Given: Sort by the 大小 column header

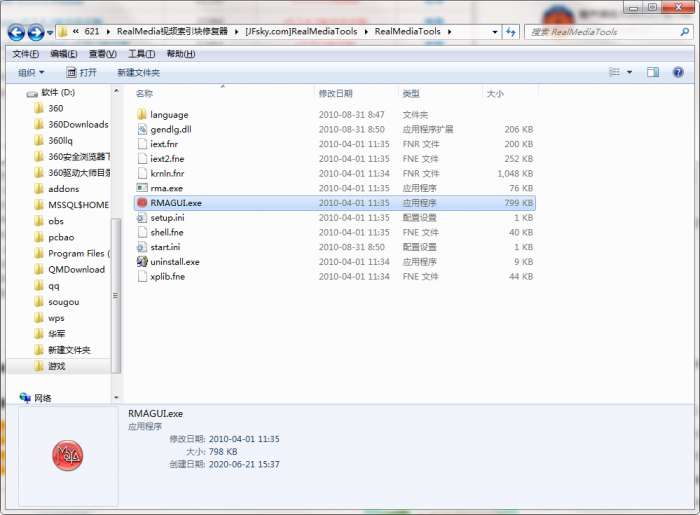Looking at the screenshot, I should point(495,93).
